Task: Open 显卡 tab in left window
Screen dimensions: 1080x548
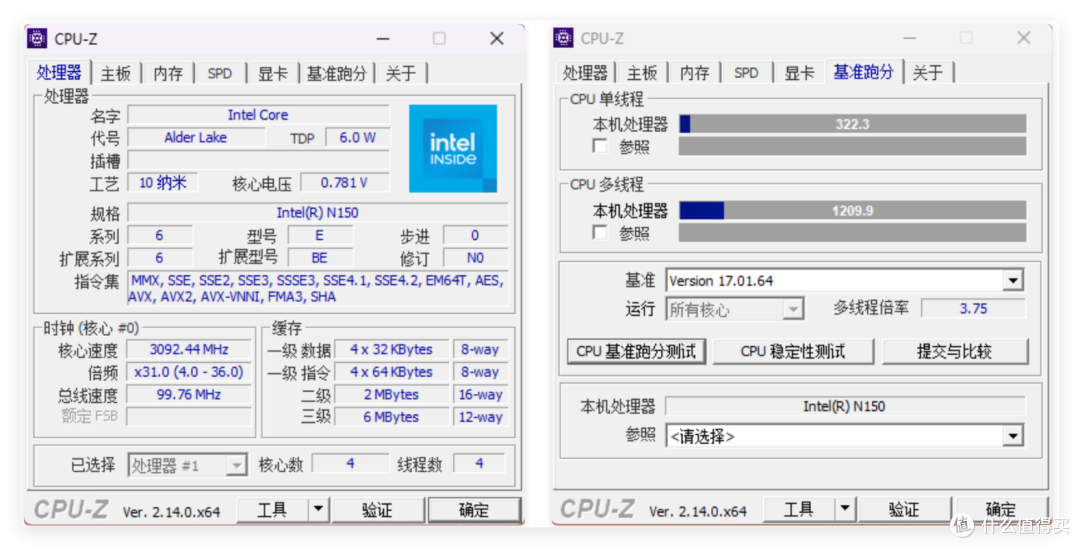Action: [x=273, y=74]
